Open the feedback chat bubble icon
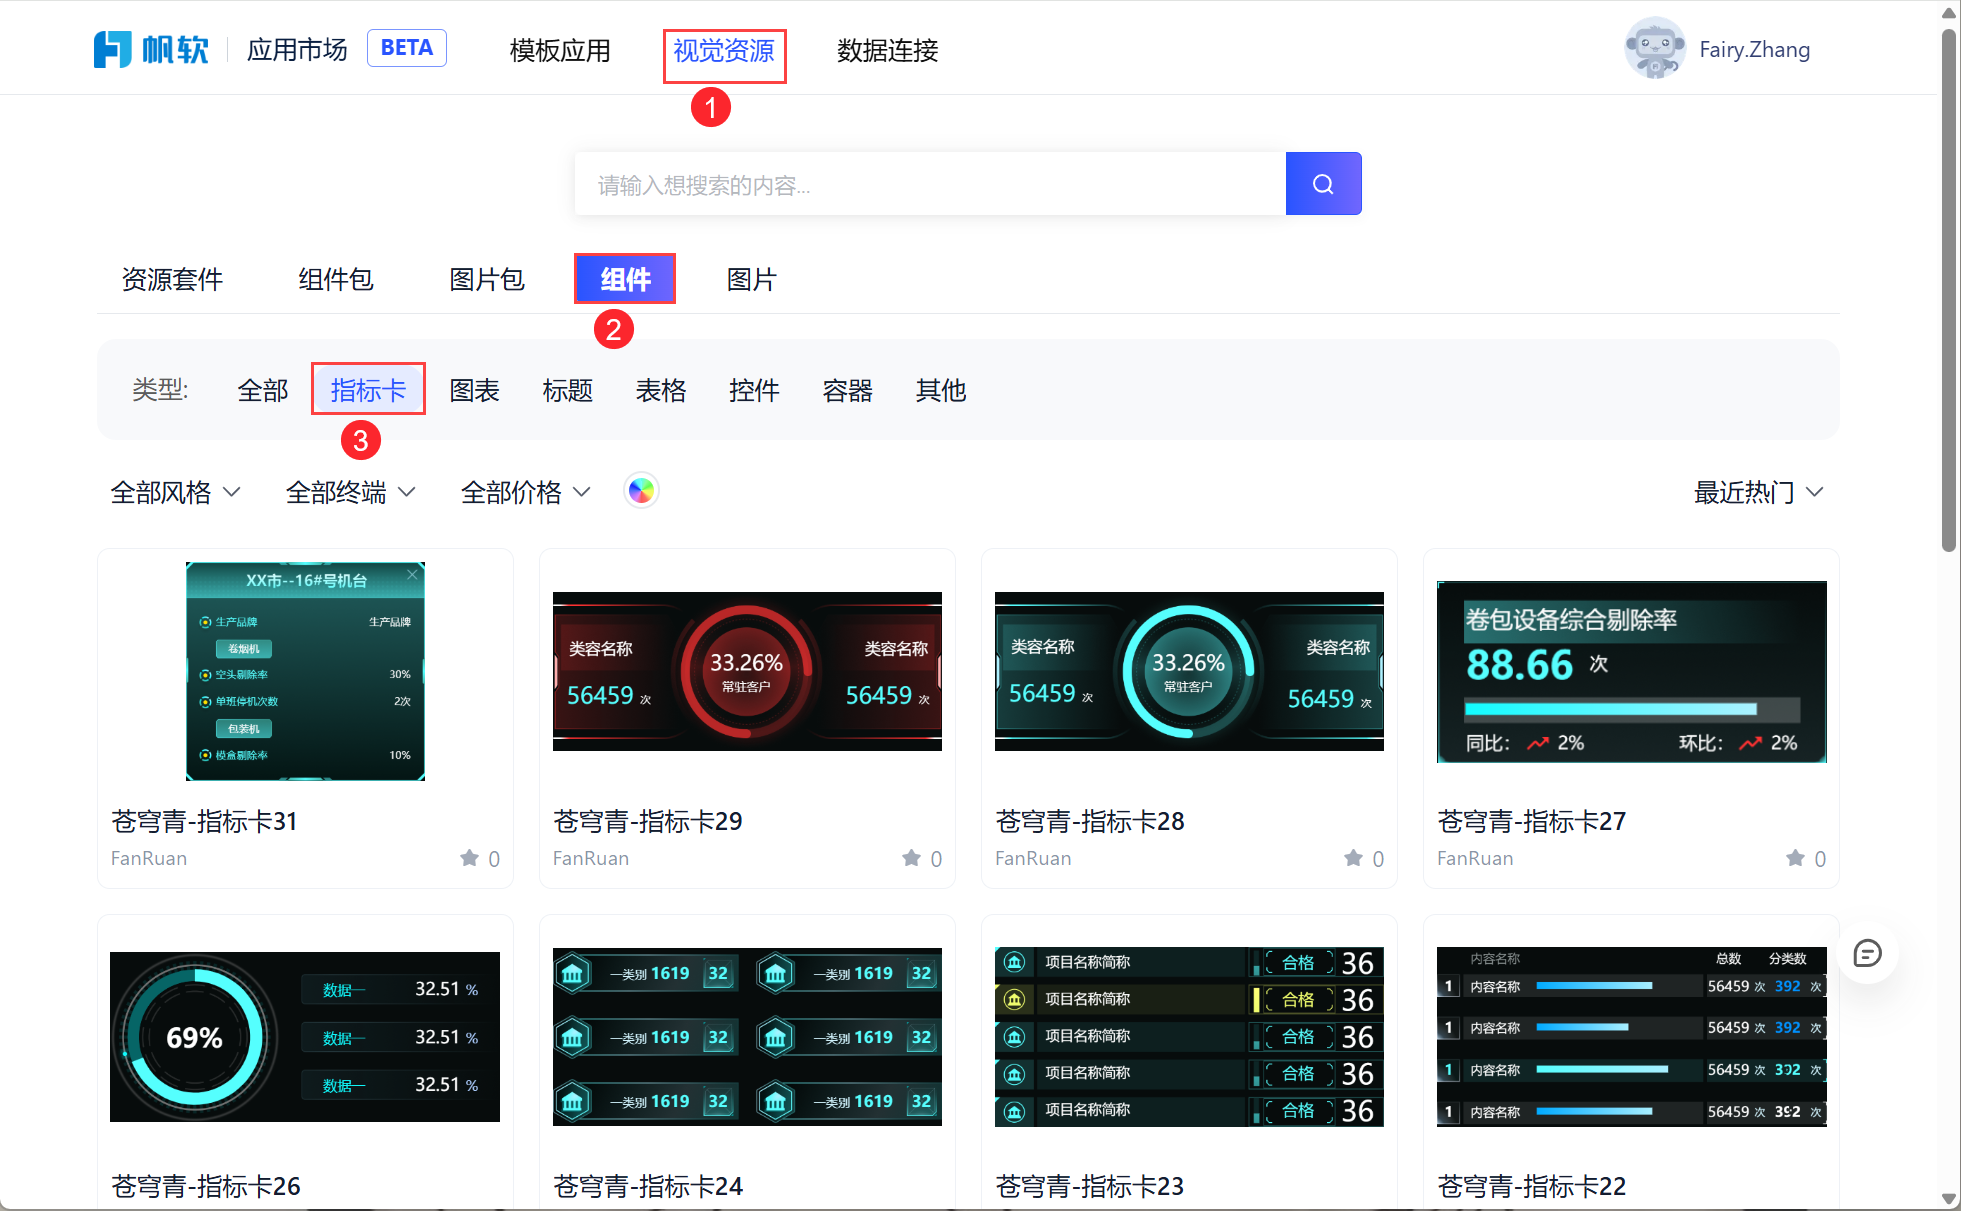1961x1211 pixels. click(1866, 953)
